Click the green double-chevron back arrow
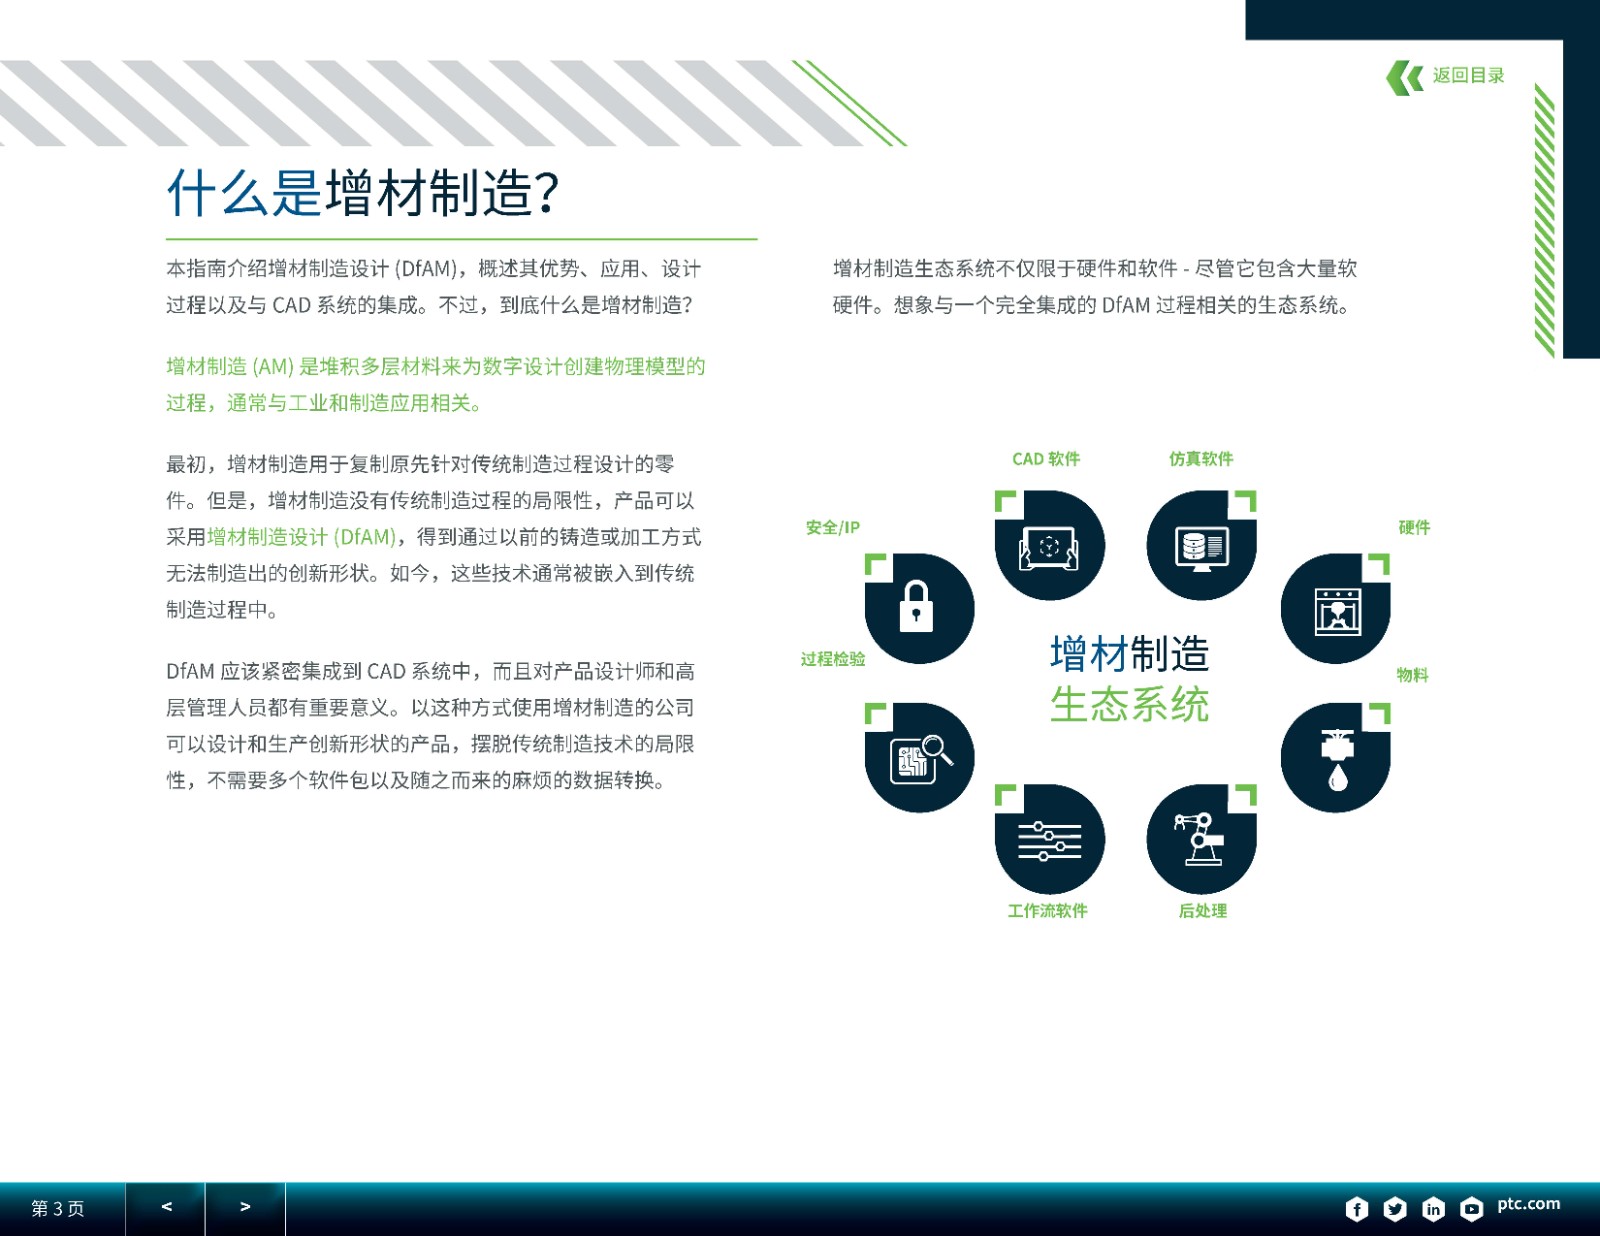 click(x=1405, y=77)
